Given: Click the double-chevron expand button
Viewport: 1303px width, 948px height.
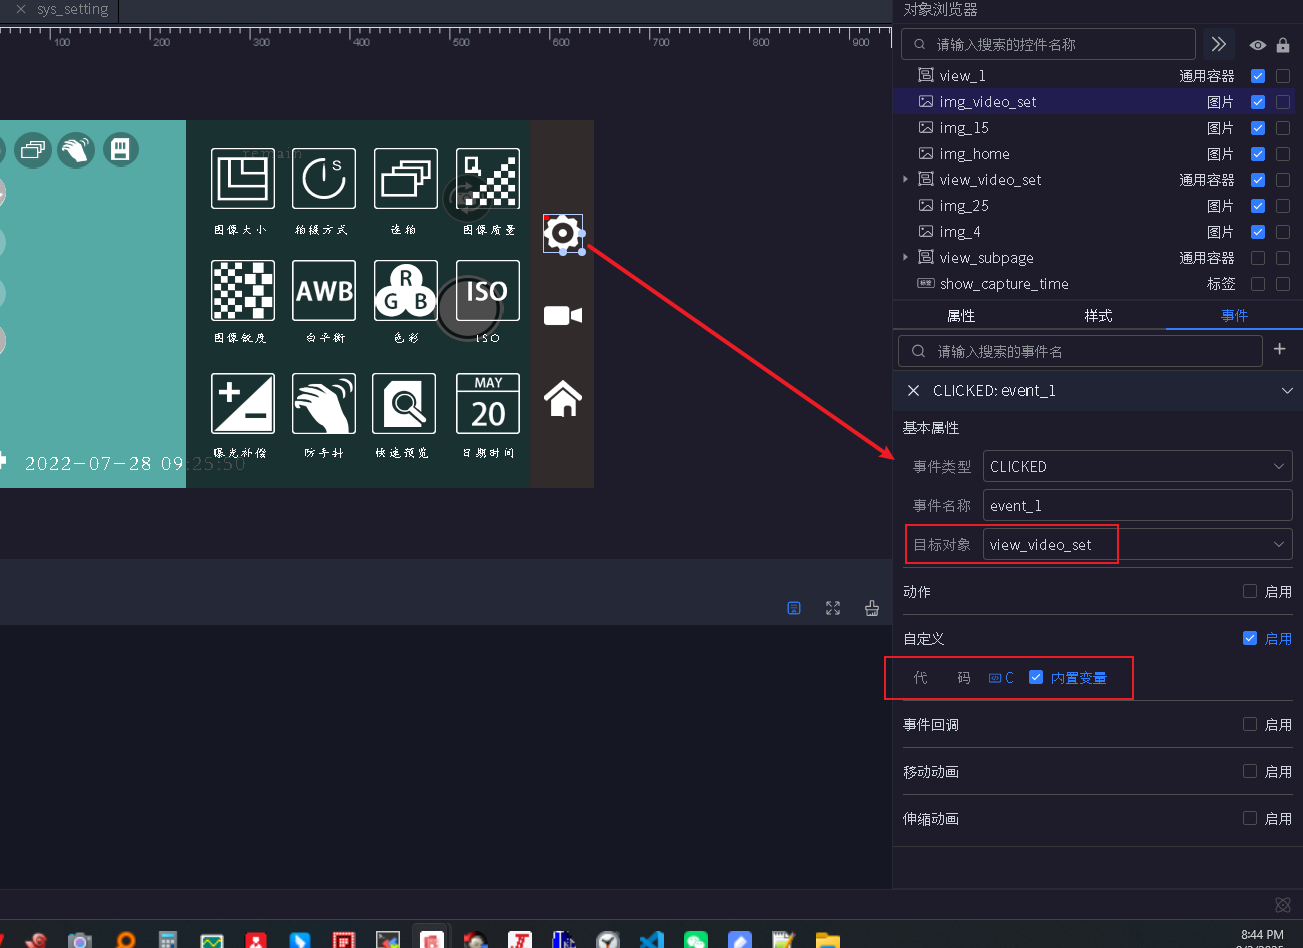Looking at the screenshot, I should [1218, 44].
